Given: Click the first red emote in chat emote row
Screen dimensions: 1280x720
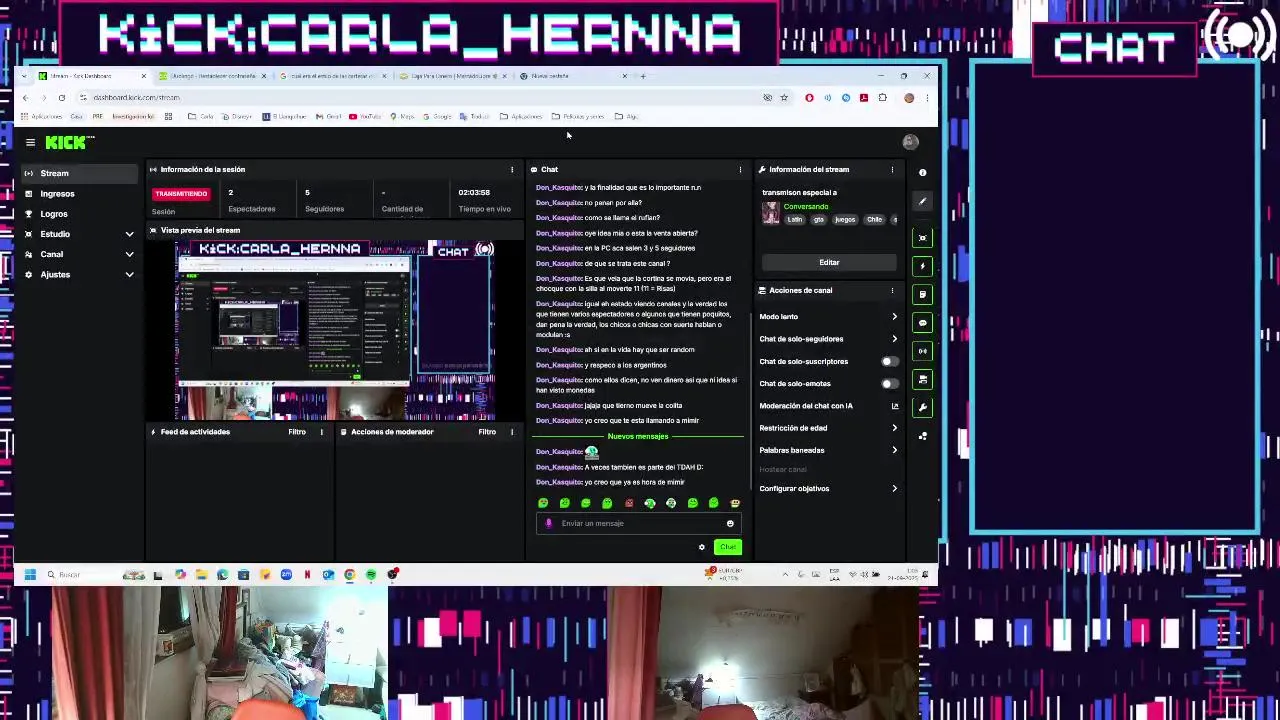Looking at the screenshot, I should coord(628,503).
